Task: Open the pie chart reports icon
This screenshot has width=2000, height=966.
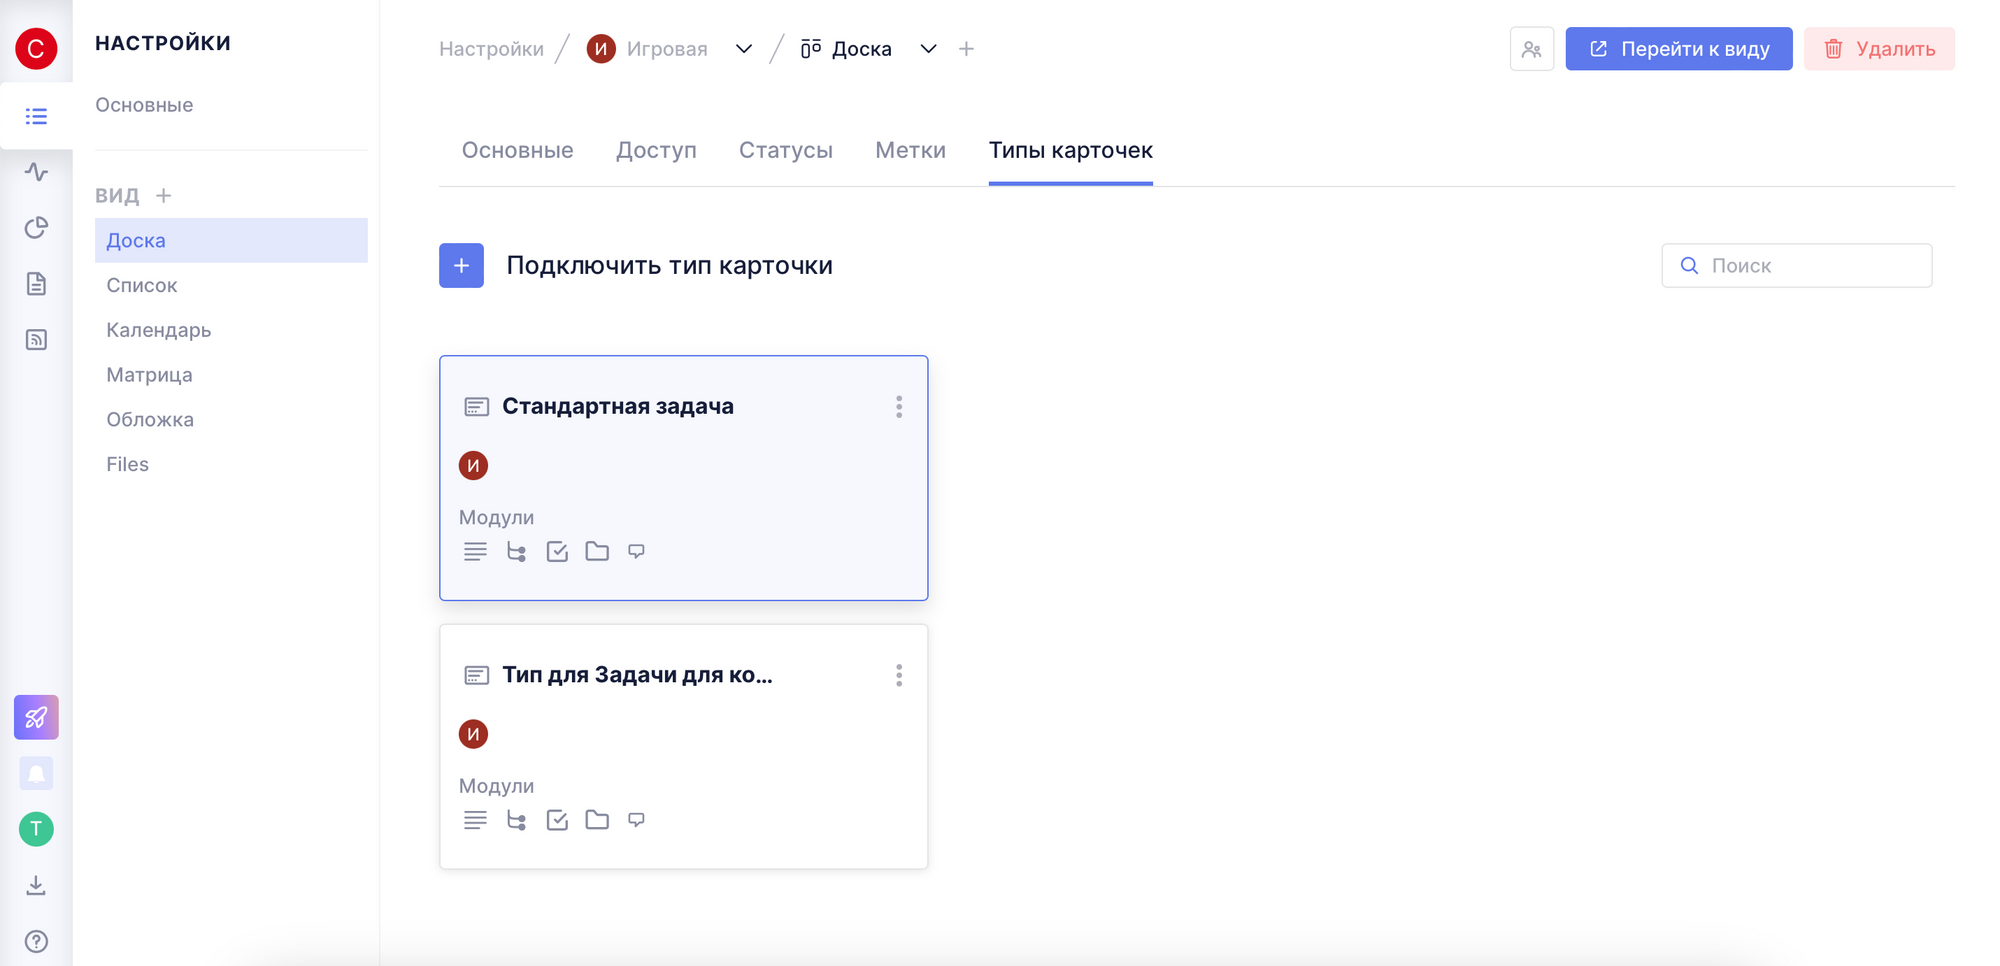Action: coord(36,228)
